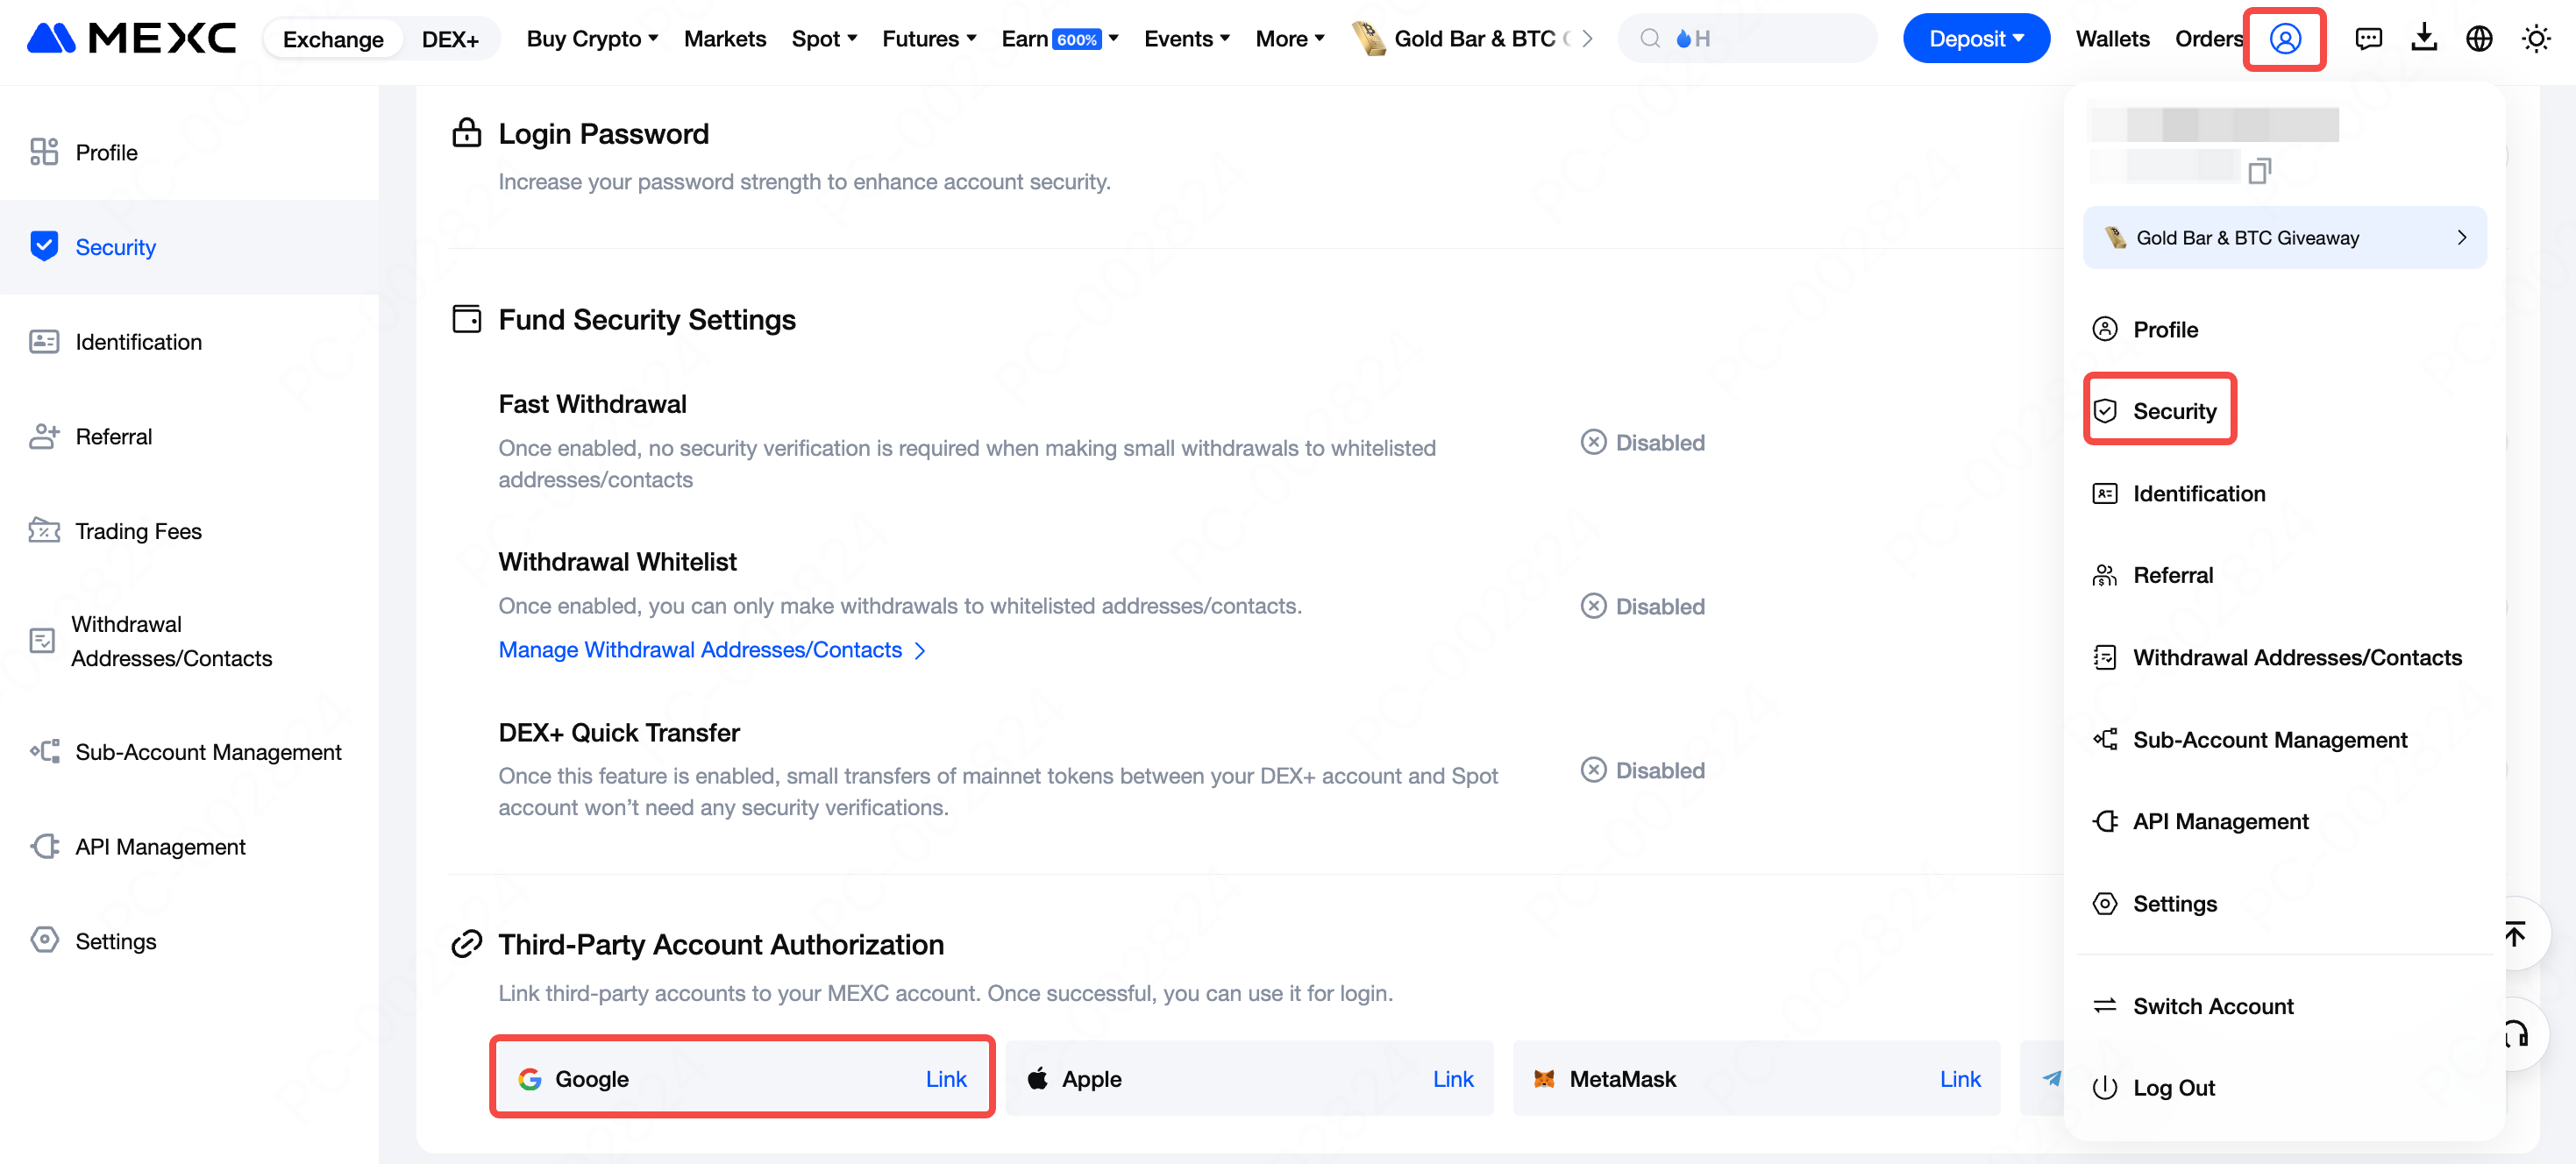The height and width of the screenshot is (1164, 2576).
Task: Toggle Fast Withdrawal Disabled status
Action: (x=1642, y=442)
